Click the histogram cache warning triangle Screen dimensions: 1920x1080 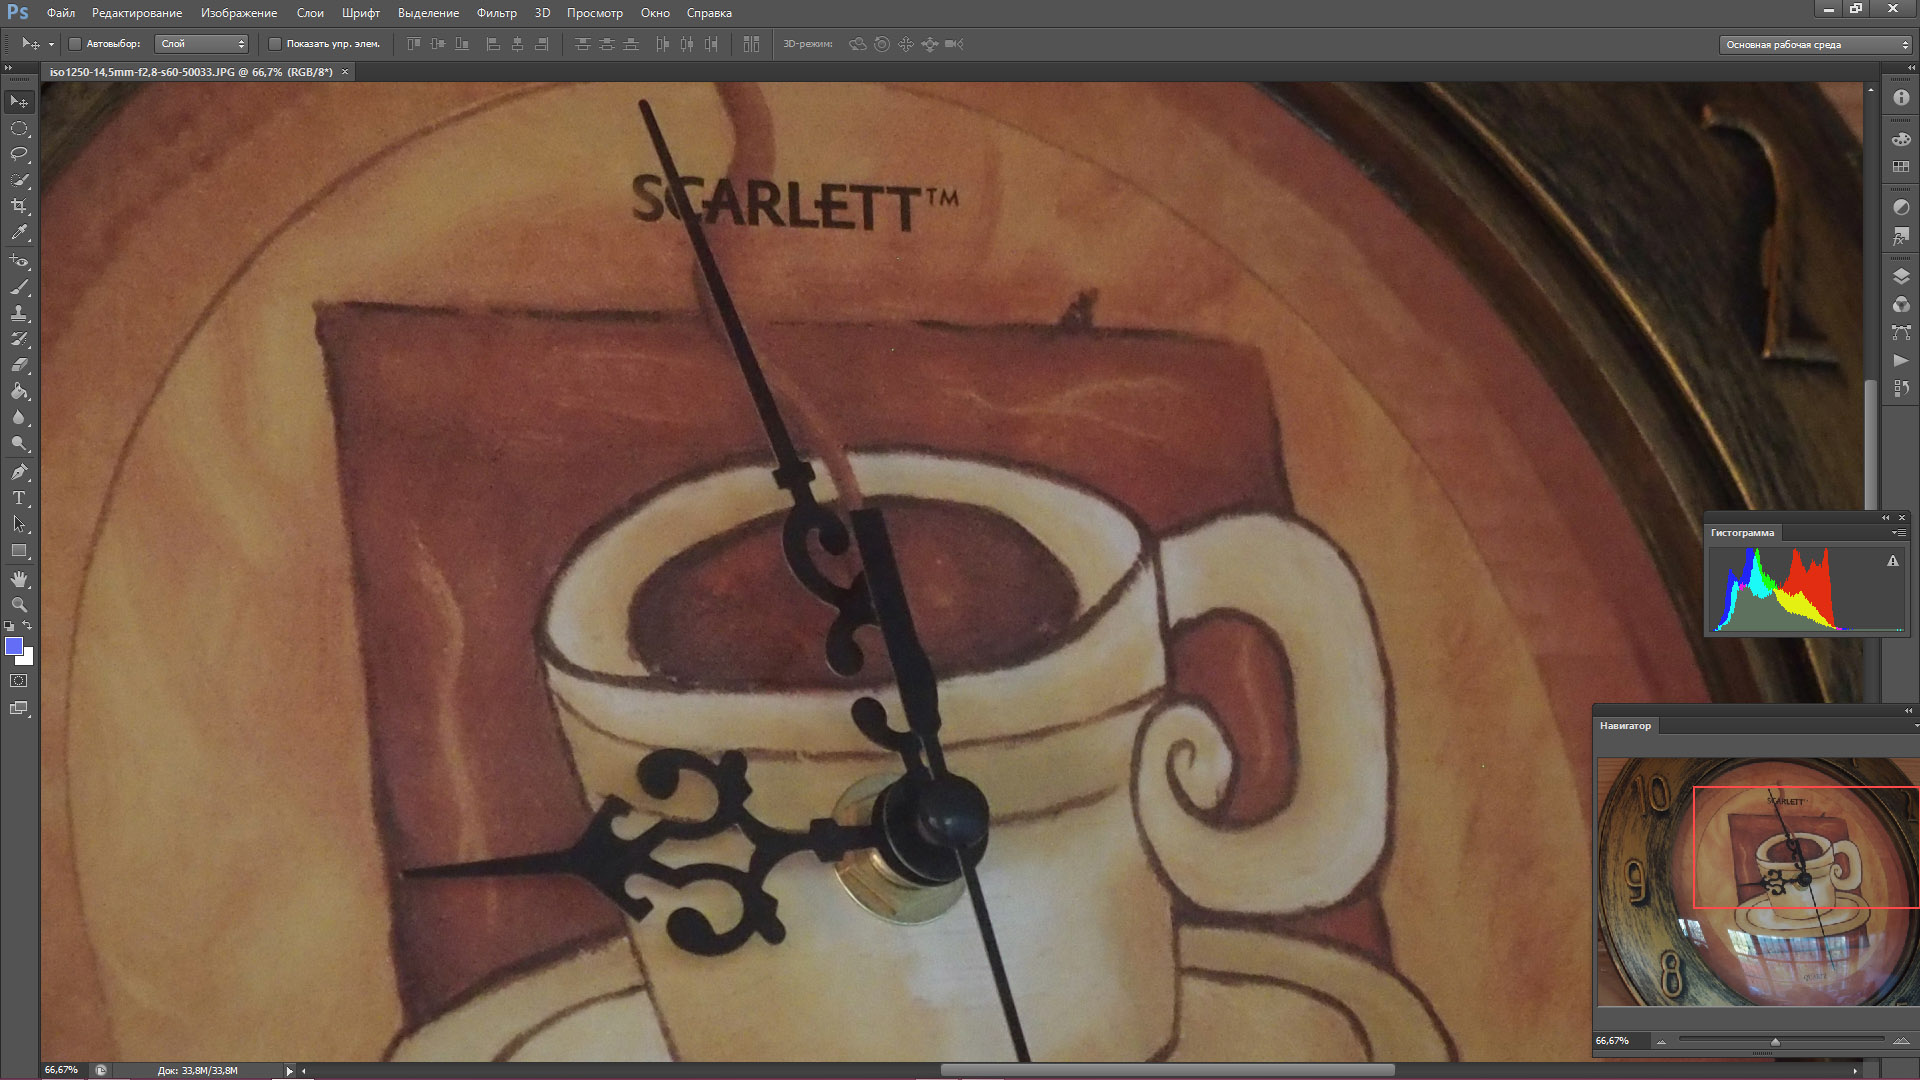pos(1892,562)
